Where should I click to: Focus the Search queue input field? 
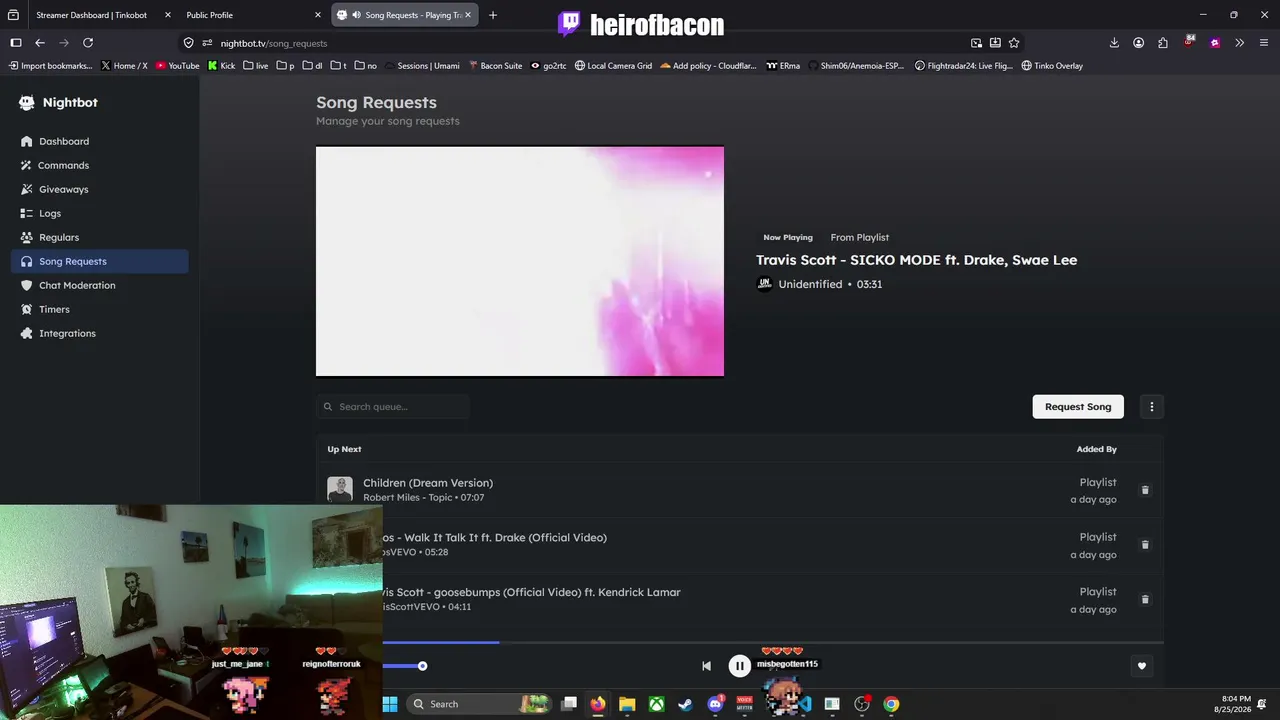point(393,407)
